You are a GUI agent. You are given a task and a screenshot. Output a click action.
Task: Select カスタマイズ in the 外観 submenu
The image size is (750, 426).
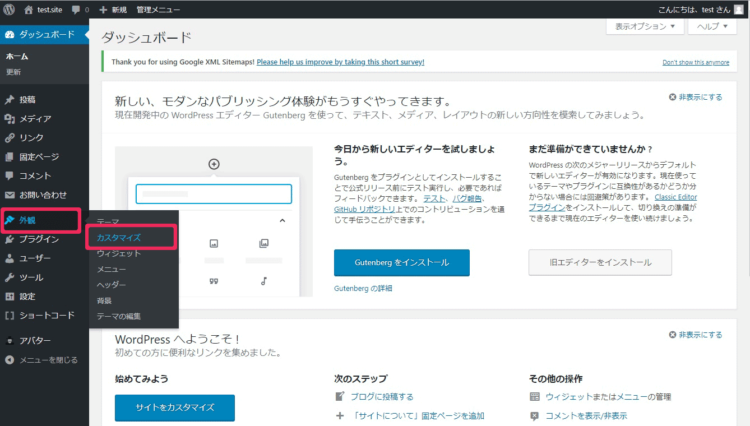pyautogui.click(x=118, y=238)
